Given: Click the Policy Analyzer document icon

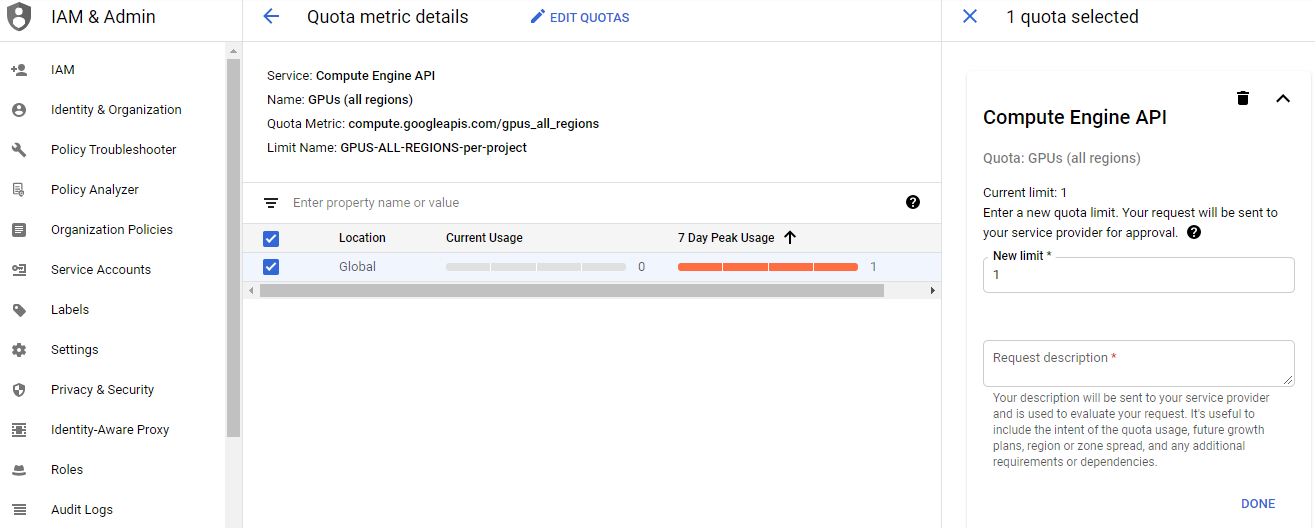Looking at the screenshot, I should pos(18,190).
